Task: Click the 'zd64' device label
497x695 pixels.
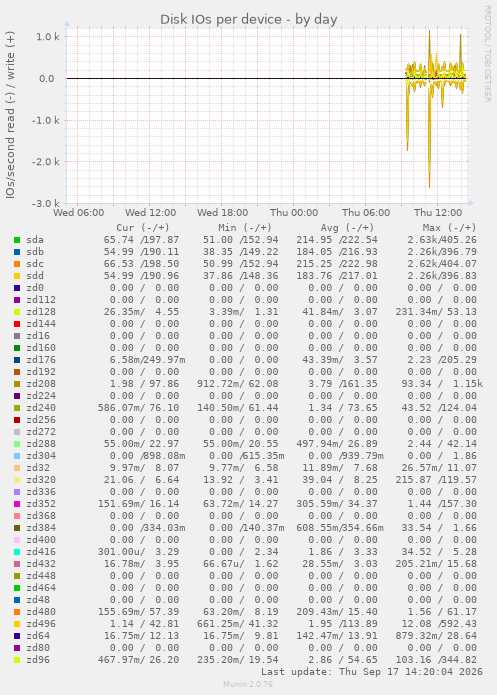Action: click(x=38, y=636)
